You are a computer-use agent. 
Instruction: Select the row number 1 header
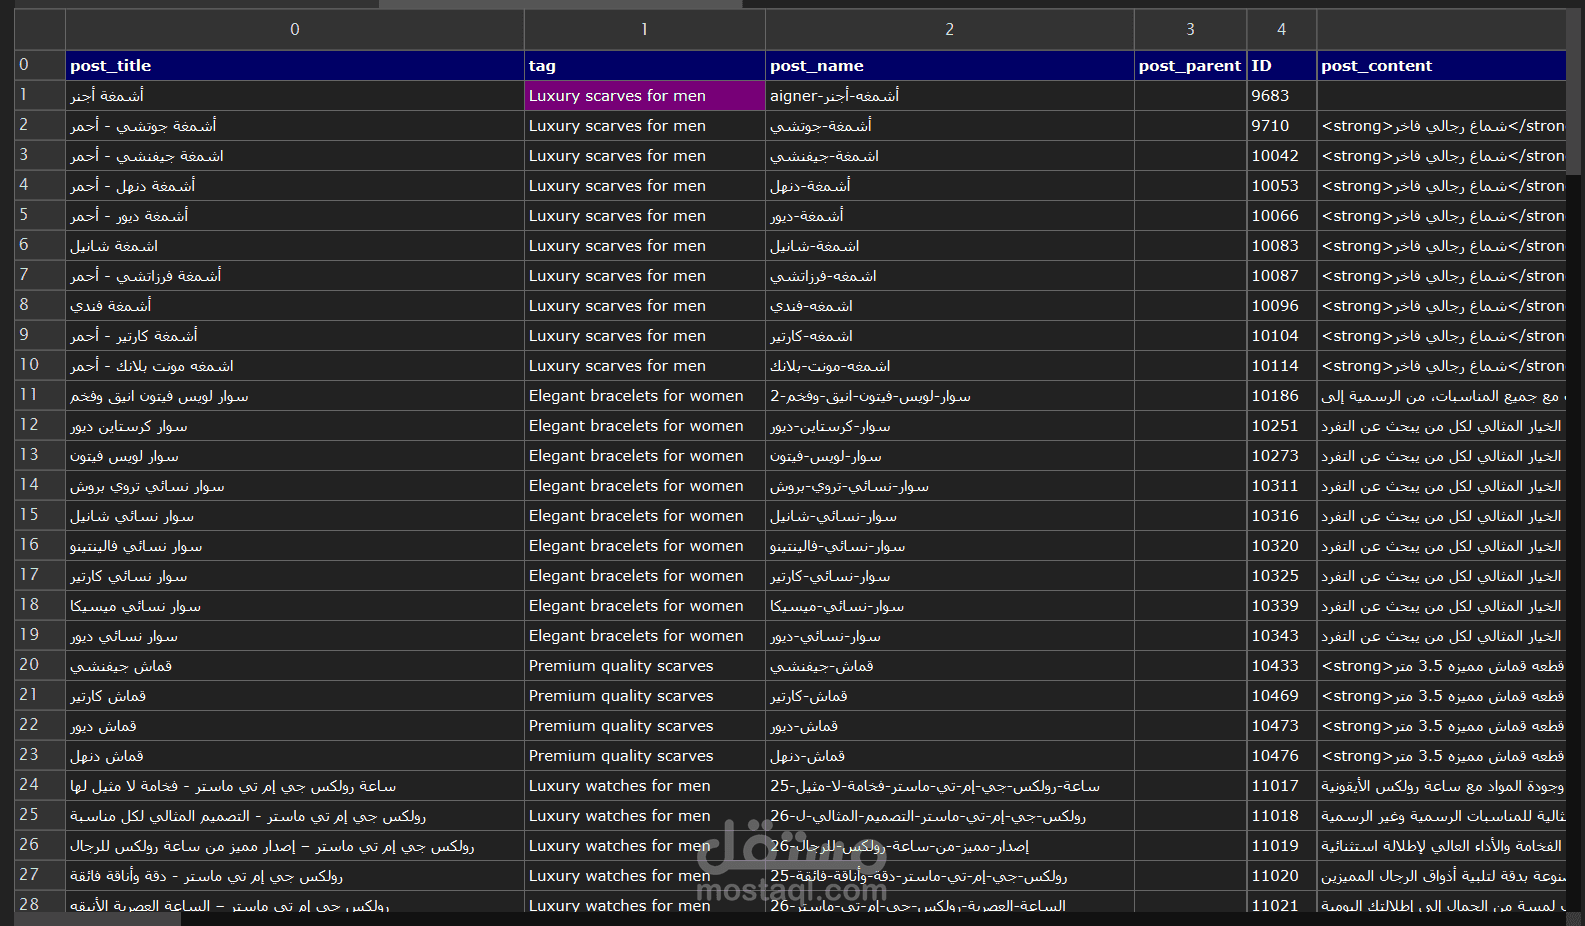pyautogui.click(x=40, y=96)
